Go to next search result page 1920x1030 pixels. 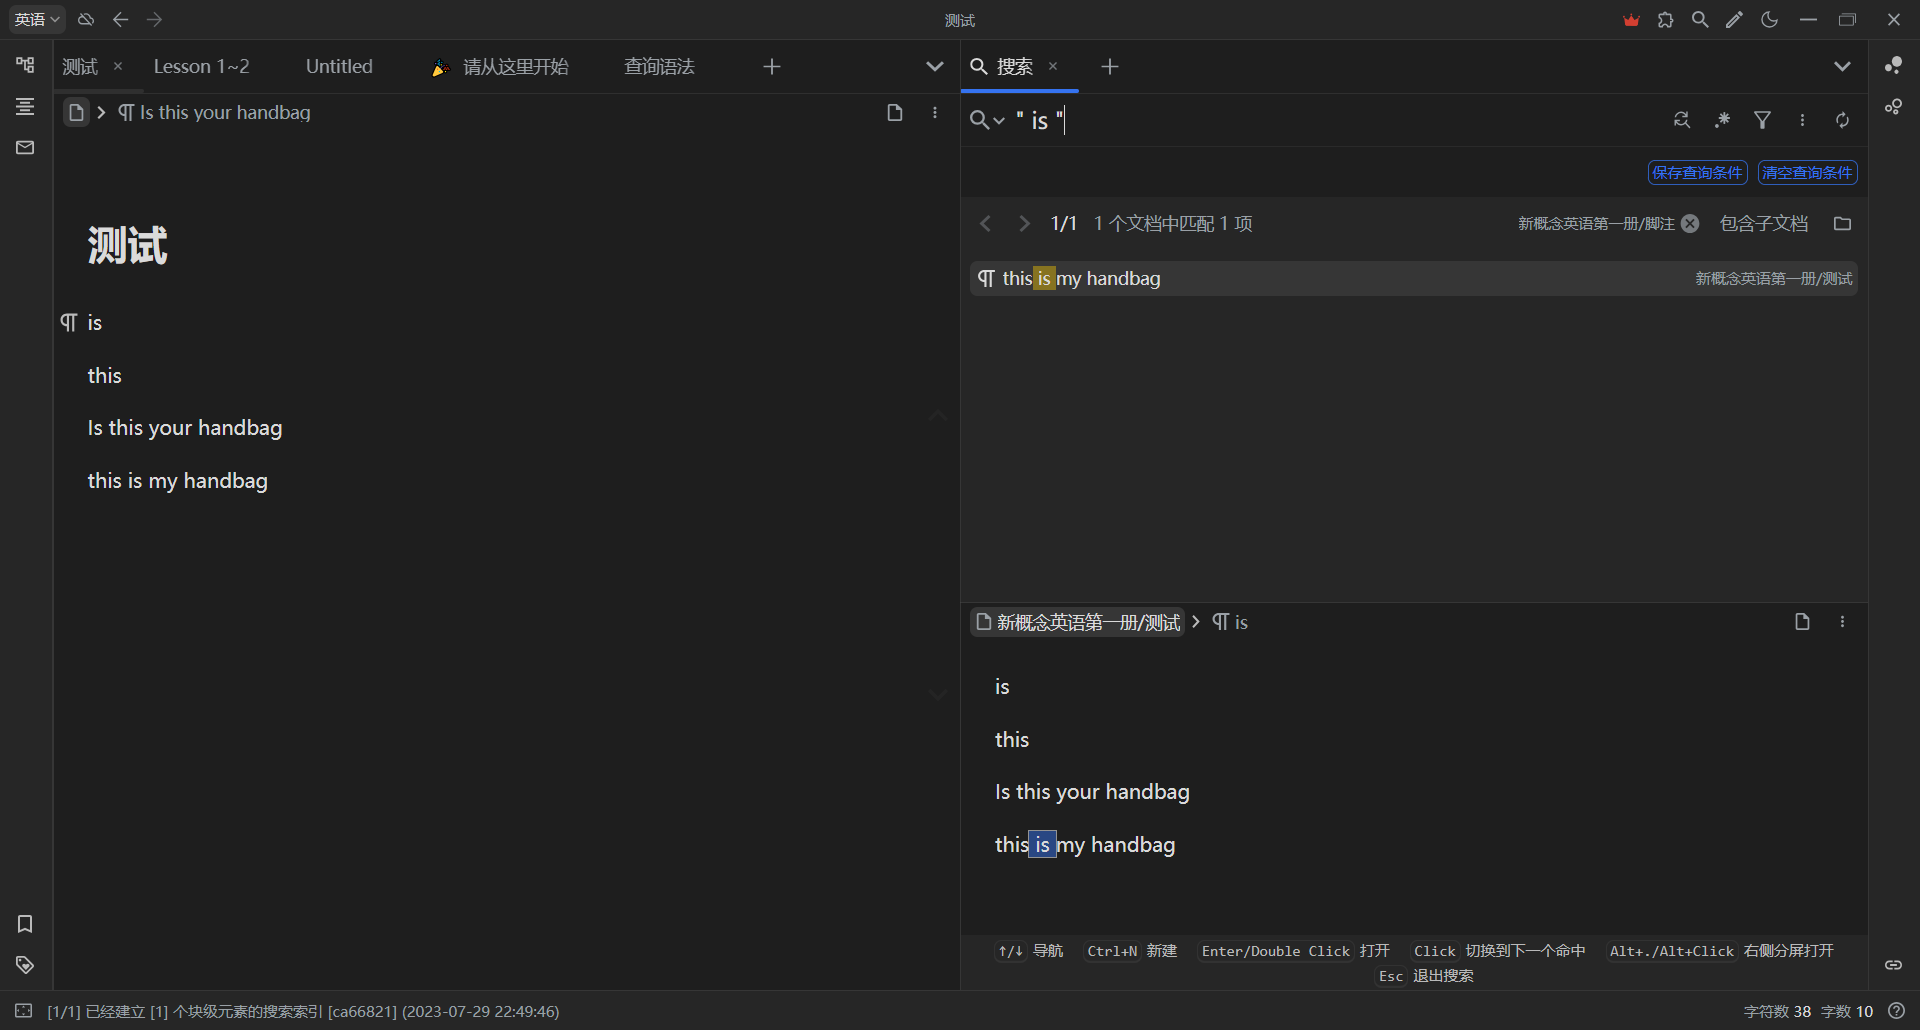click(x=1023, y=223)
